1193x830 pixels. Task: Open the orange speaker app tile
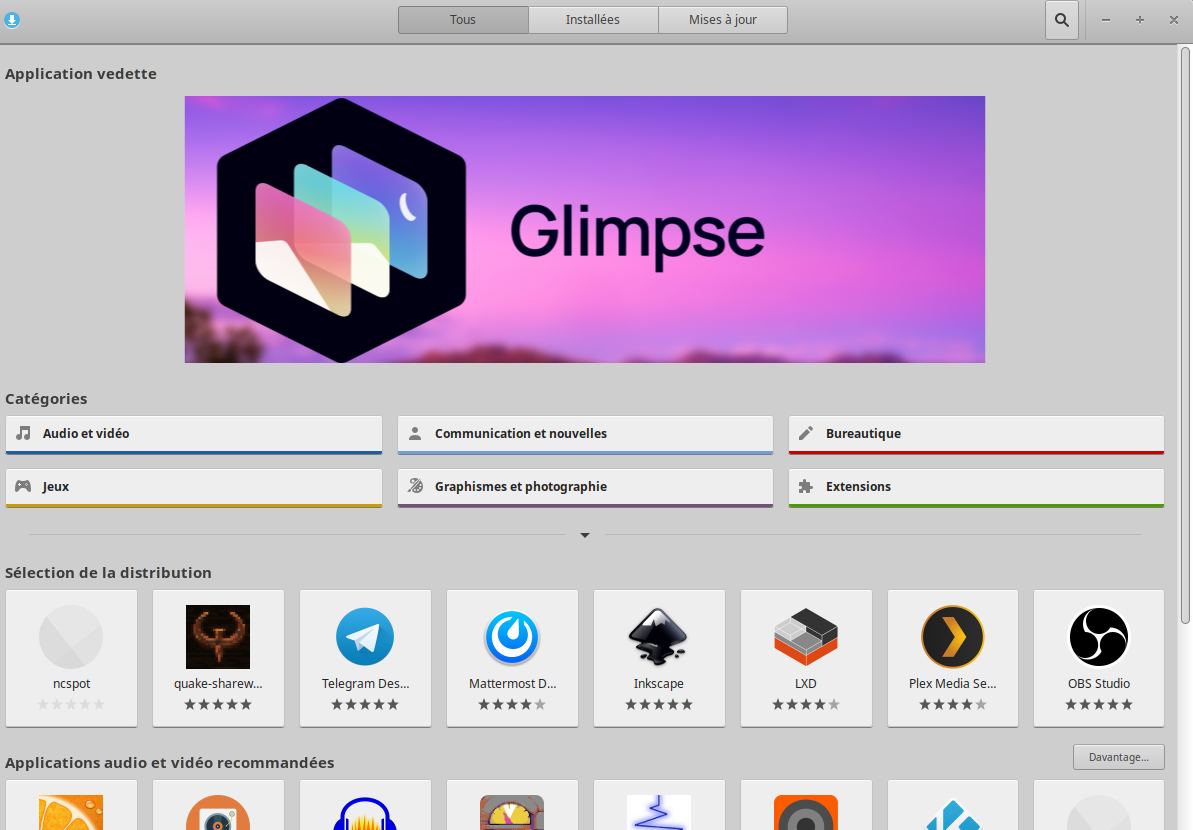point(806,805)
